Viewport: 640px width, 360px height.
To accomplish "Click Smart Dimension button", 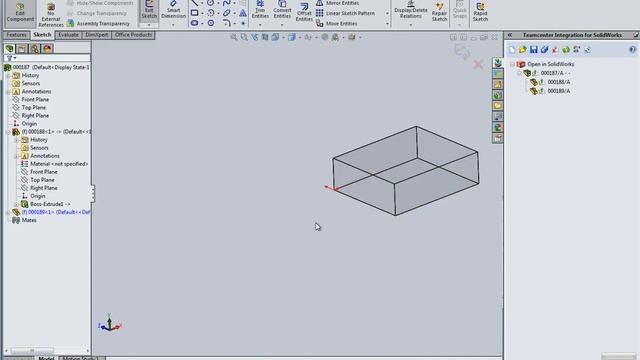I will (173, 10).
